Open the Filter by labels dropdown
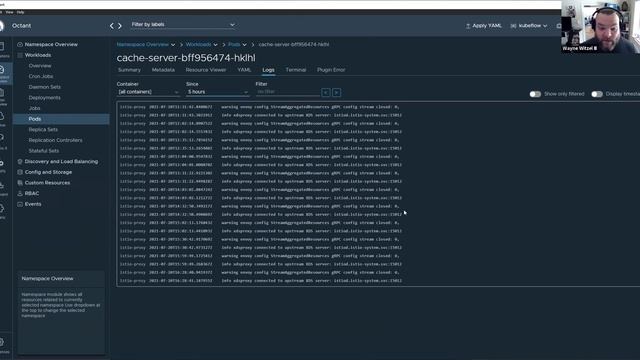The height and width of the screenshot is (360, 640). point(182,24)
